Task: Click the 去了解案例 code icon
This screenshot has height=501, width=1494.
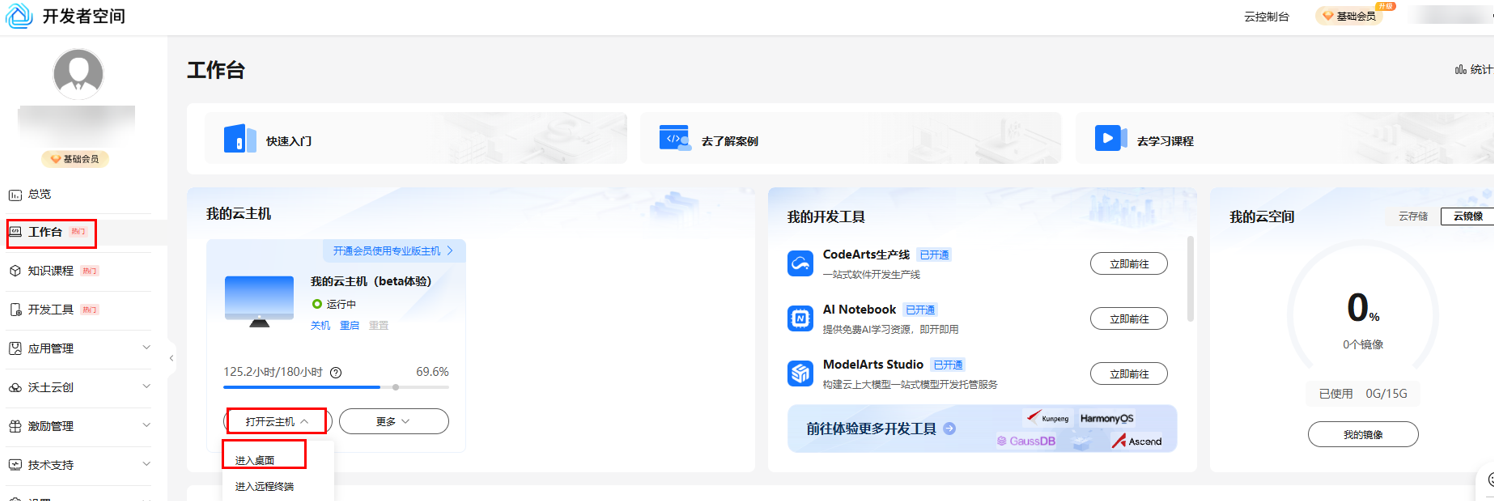Action: [675, 139]
